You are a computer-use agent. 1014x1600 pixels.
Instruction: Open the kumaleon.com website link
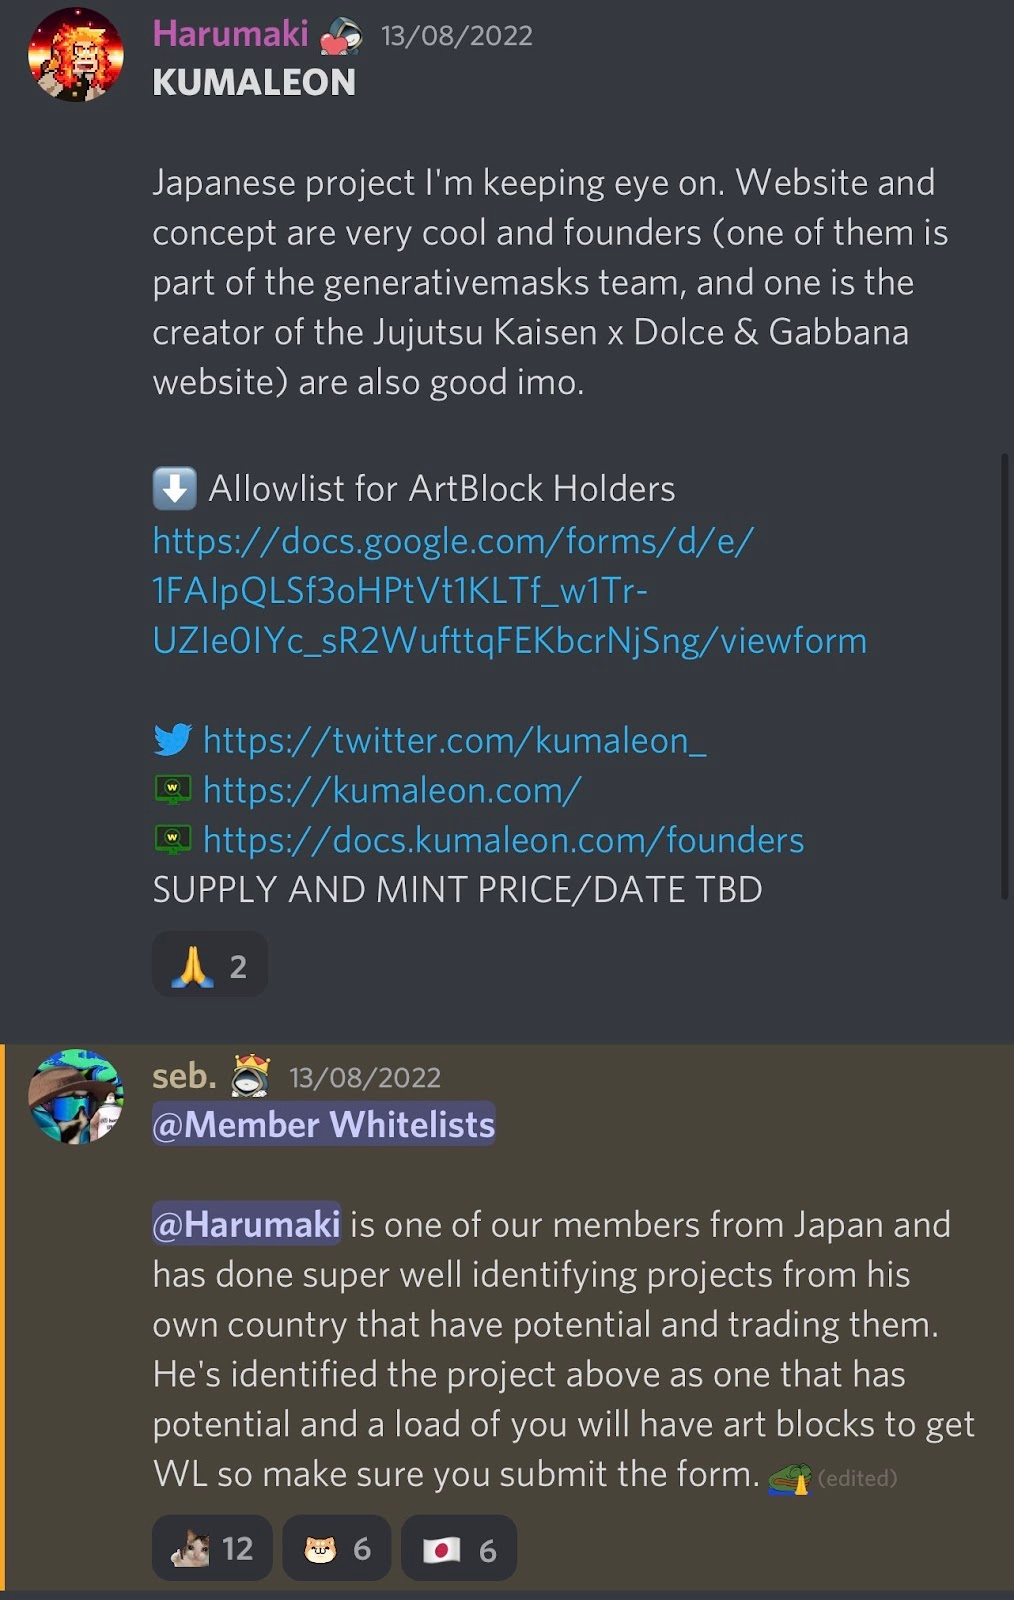click(x=392, y=790)
